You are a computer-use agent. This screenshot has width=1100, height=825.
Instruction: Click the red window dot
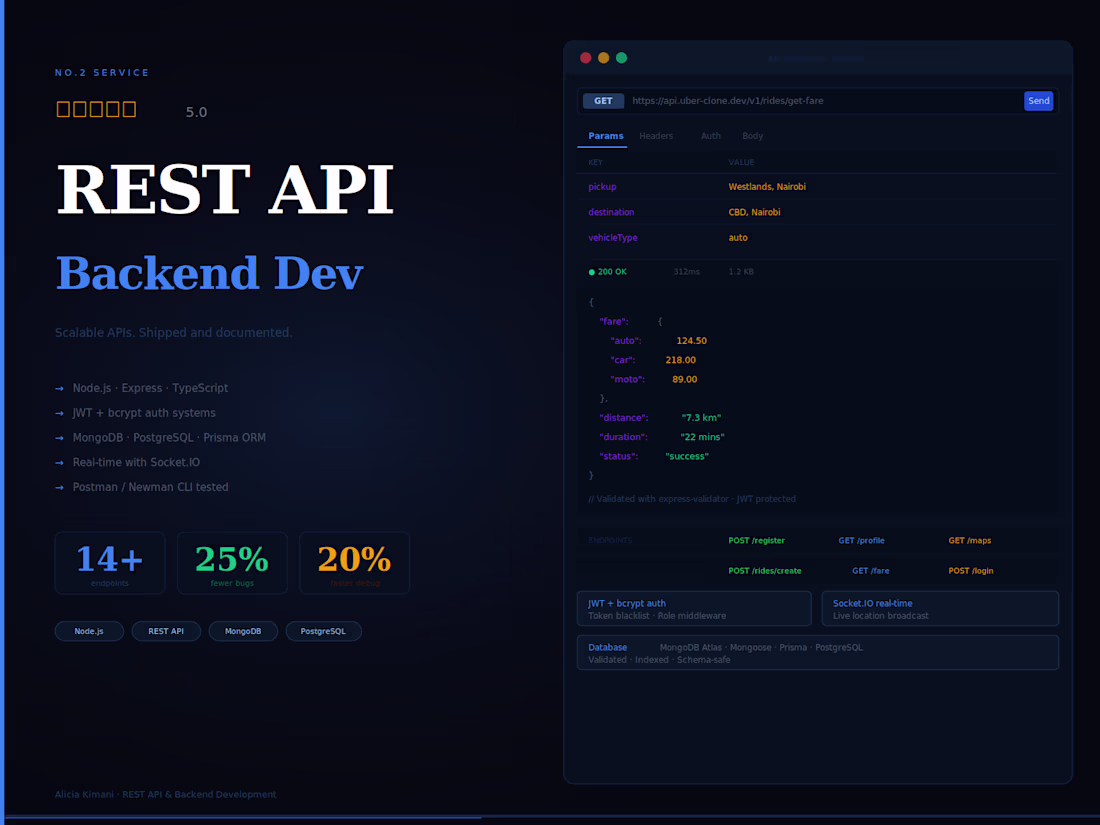[x=586, y=58]
